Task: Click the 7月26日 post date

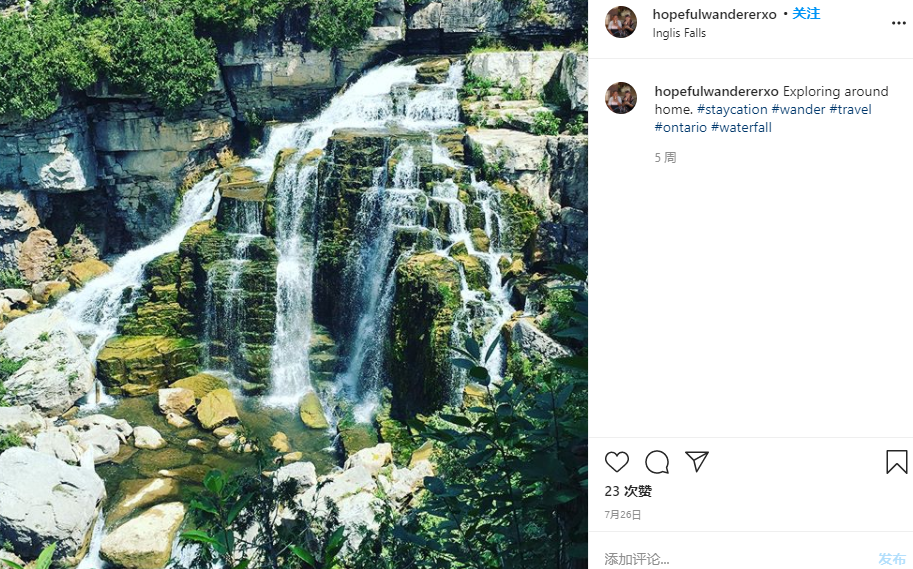Action: [x=622, y=515]
